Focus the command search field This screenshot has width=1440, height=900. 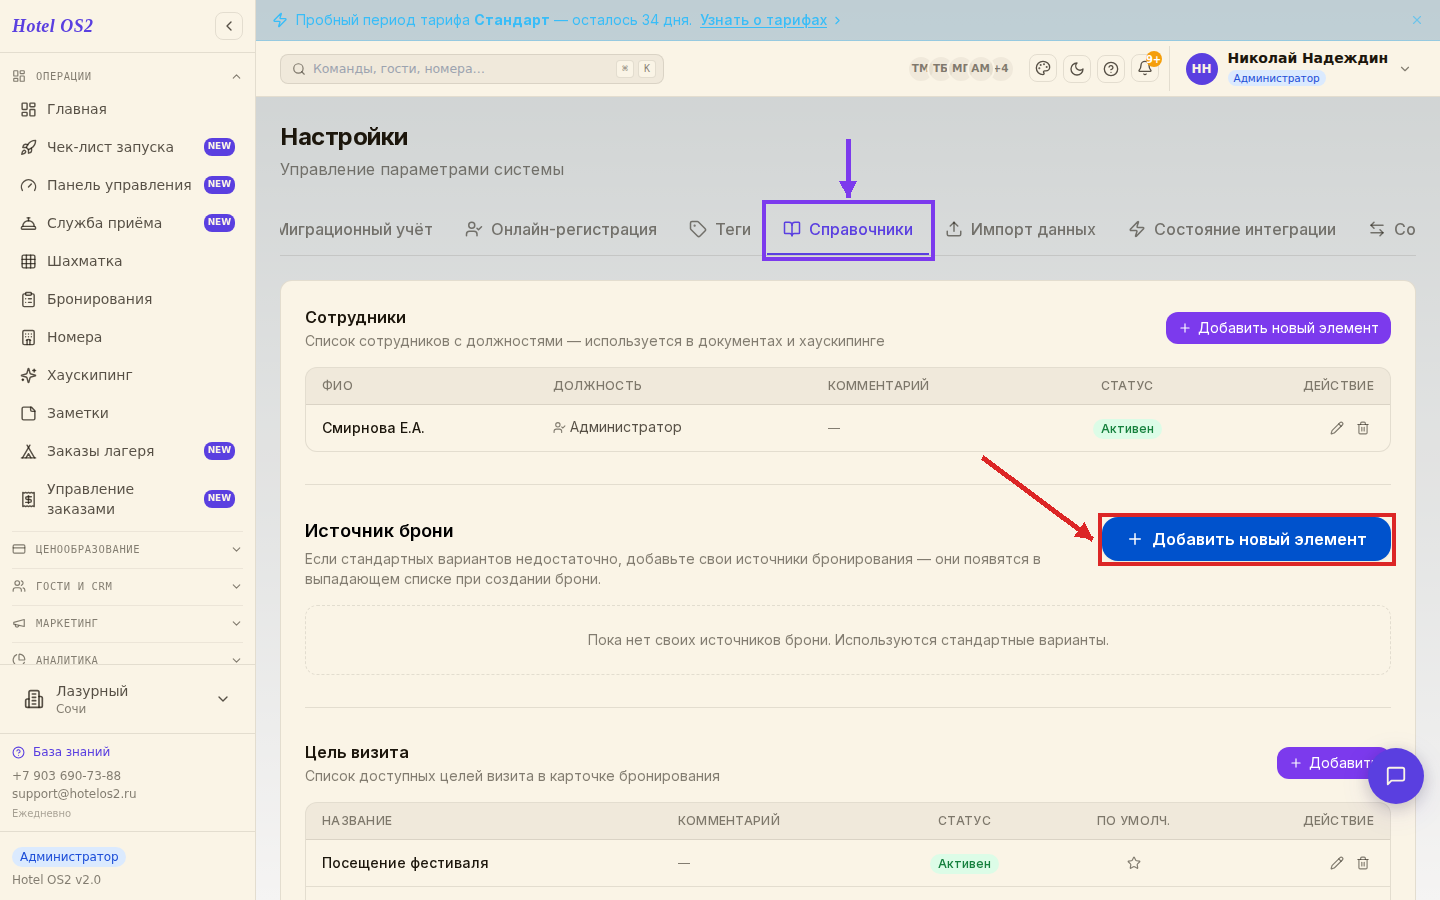click(x=472, y=69)
